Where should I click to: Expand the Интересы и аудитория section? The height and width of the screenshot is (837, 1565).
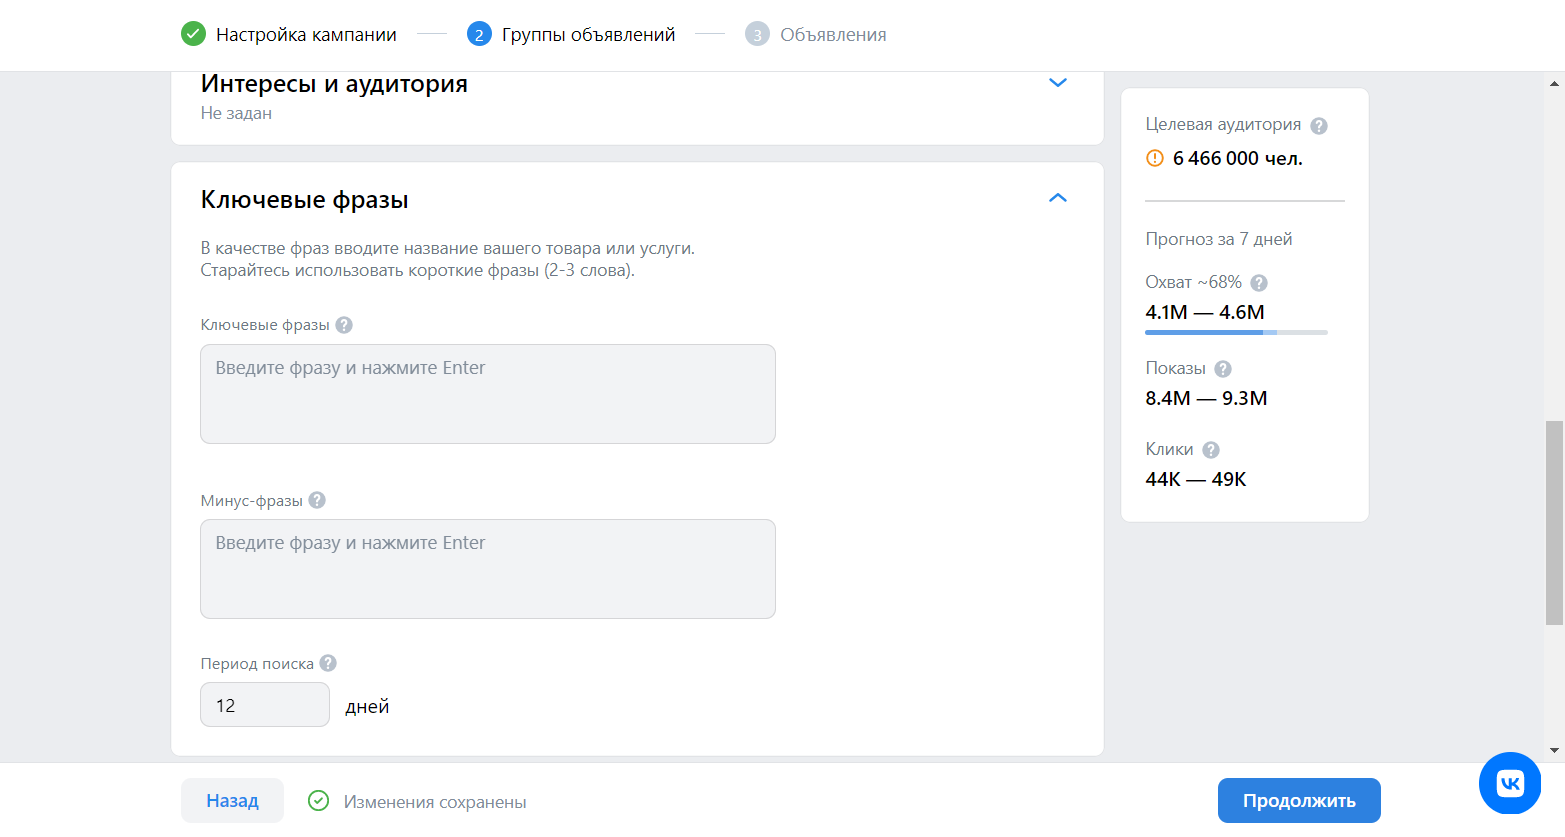pos(1057,83)
